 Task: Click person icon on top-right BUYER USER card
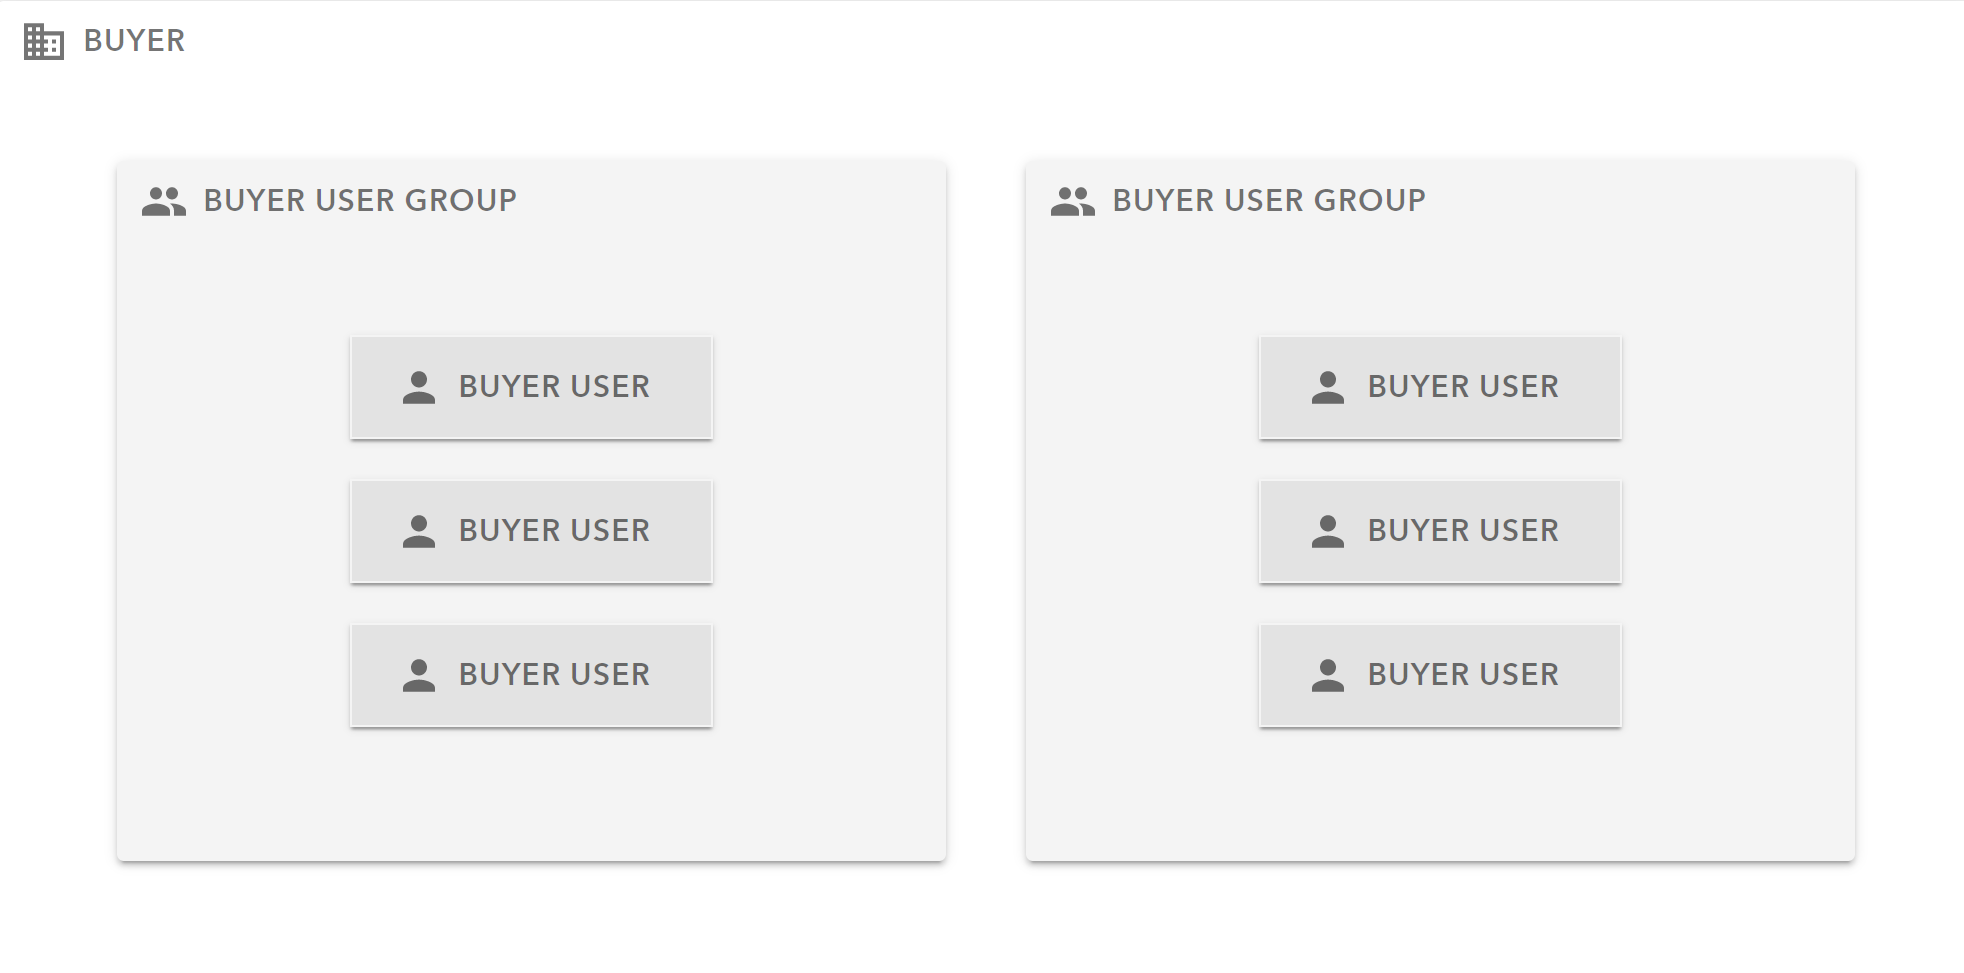[x=1328, y=388]
